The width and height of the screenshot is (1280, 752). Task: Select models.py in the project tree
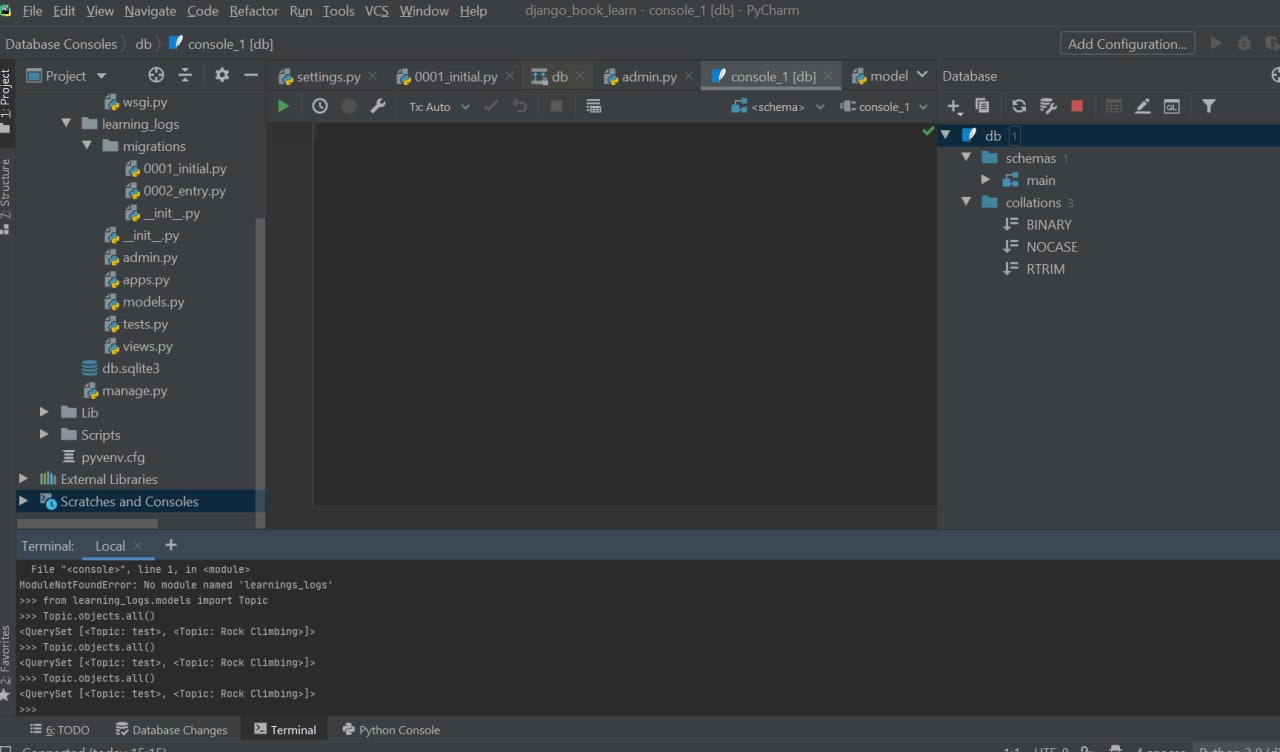point(145,302)
